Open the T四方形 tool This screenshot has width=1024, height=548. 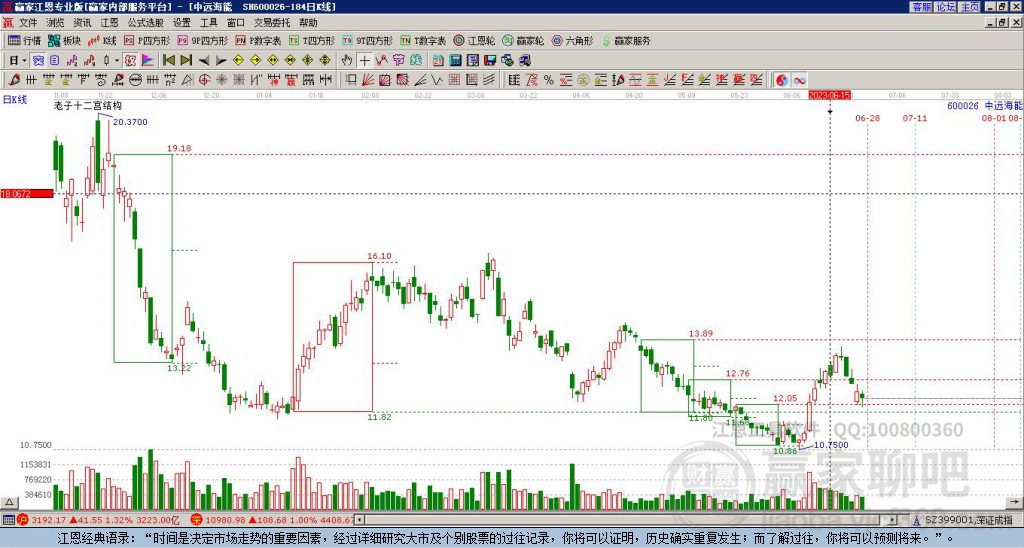point(312,40)
